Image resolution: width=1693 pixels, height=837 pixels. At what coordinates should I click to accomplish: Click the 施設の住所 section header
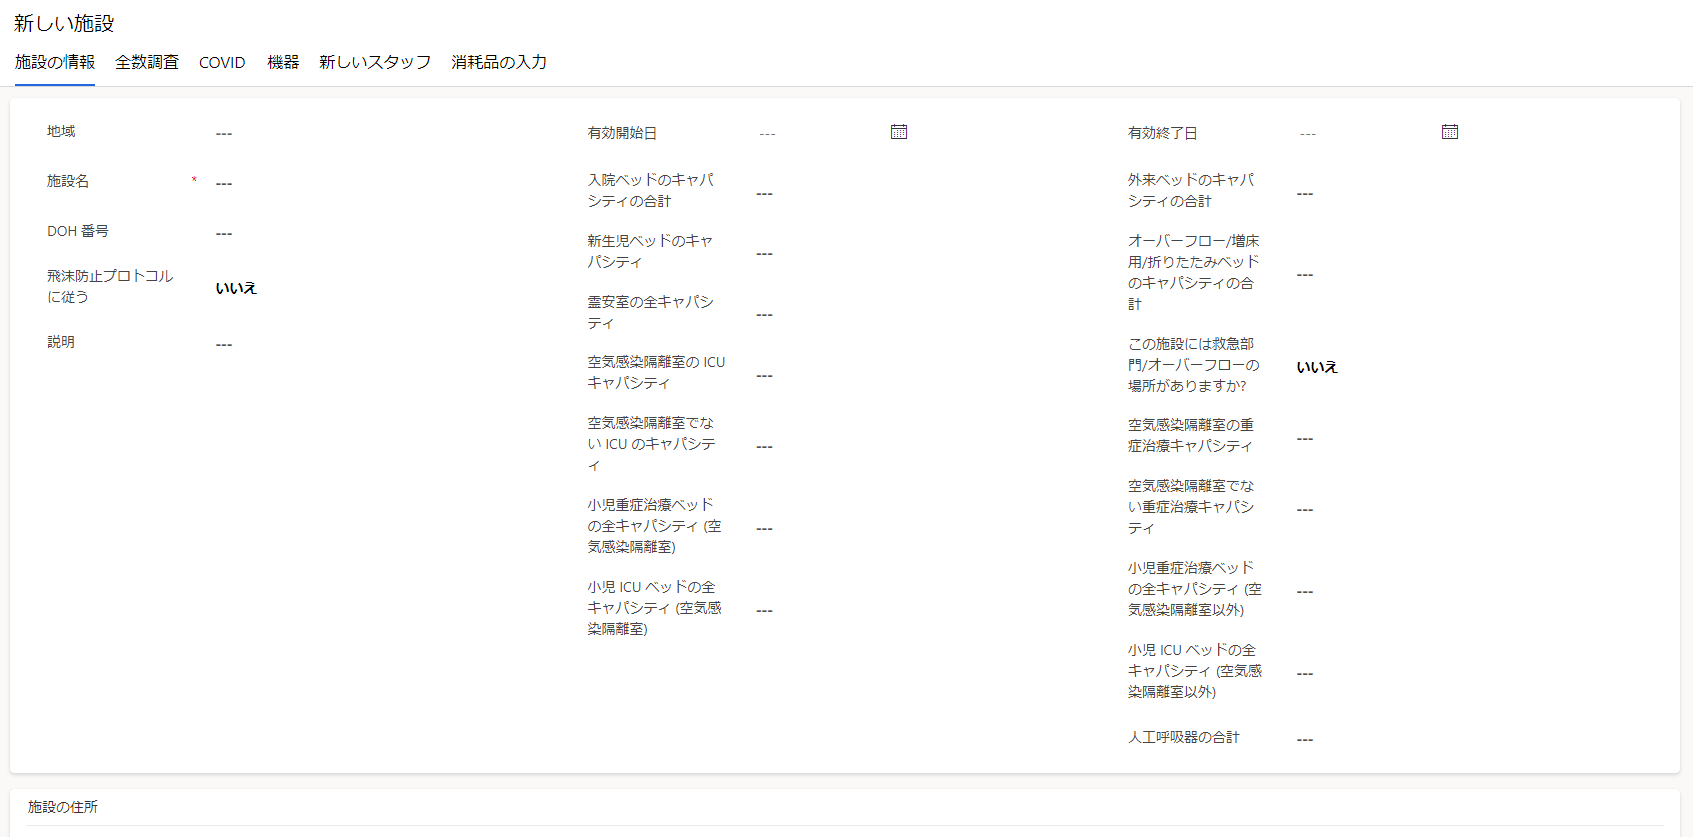63,807
